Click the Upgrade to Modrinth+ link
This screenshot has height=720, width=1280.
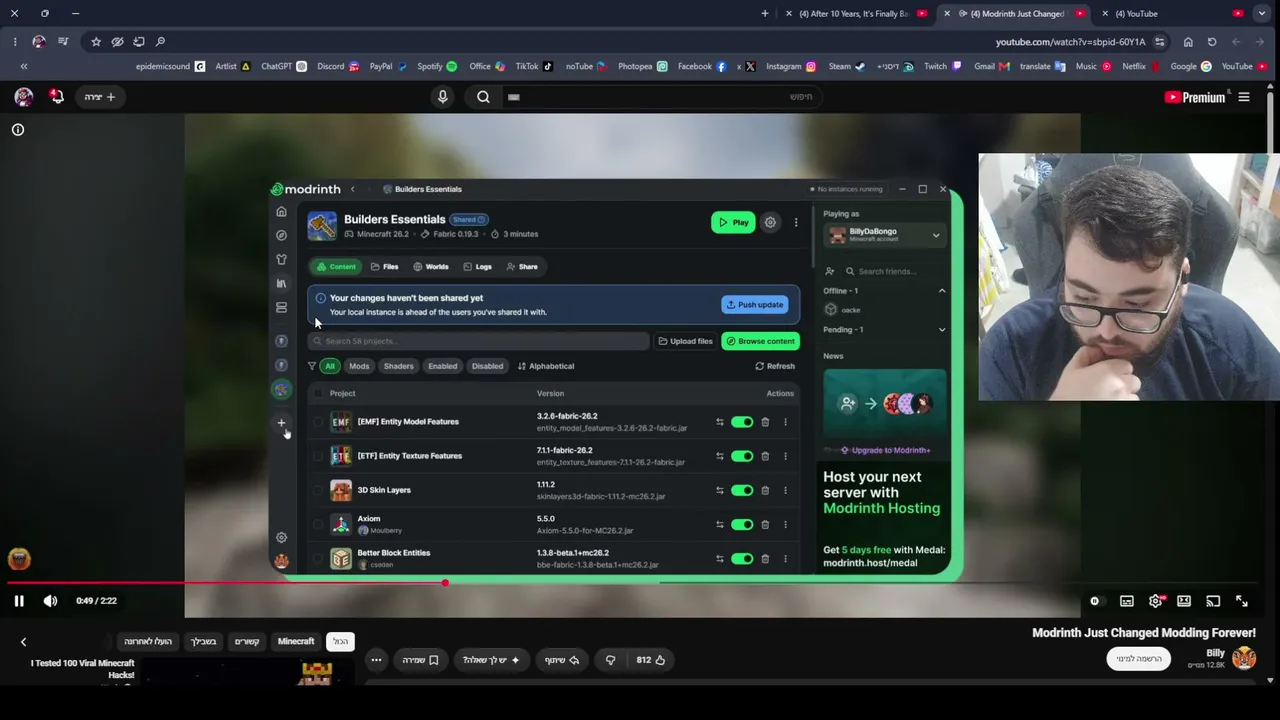coord(885,450)
